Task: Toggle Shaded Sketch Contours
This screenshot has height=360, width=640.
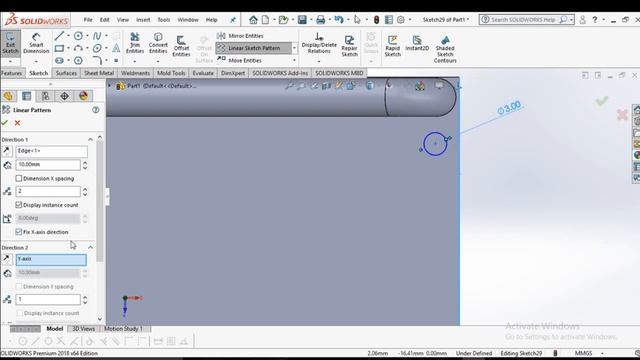Action: coord(445,49)
